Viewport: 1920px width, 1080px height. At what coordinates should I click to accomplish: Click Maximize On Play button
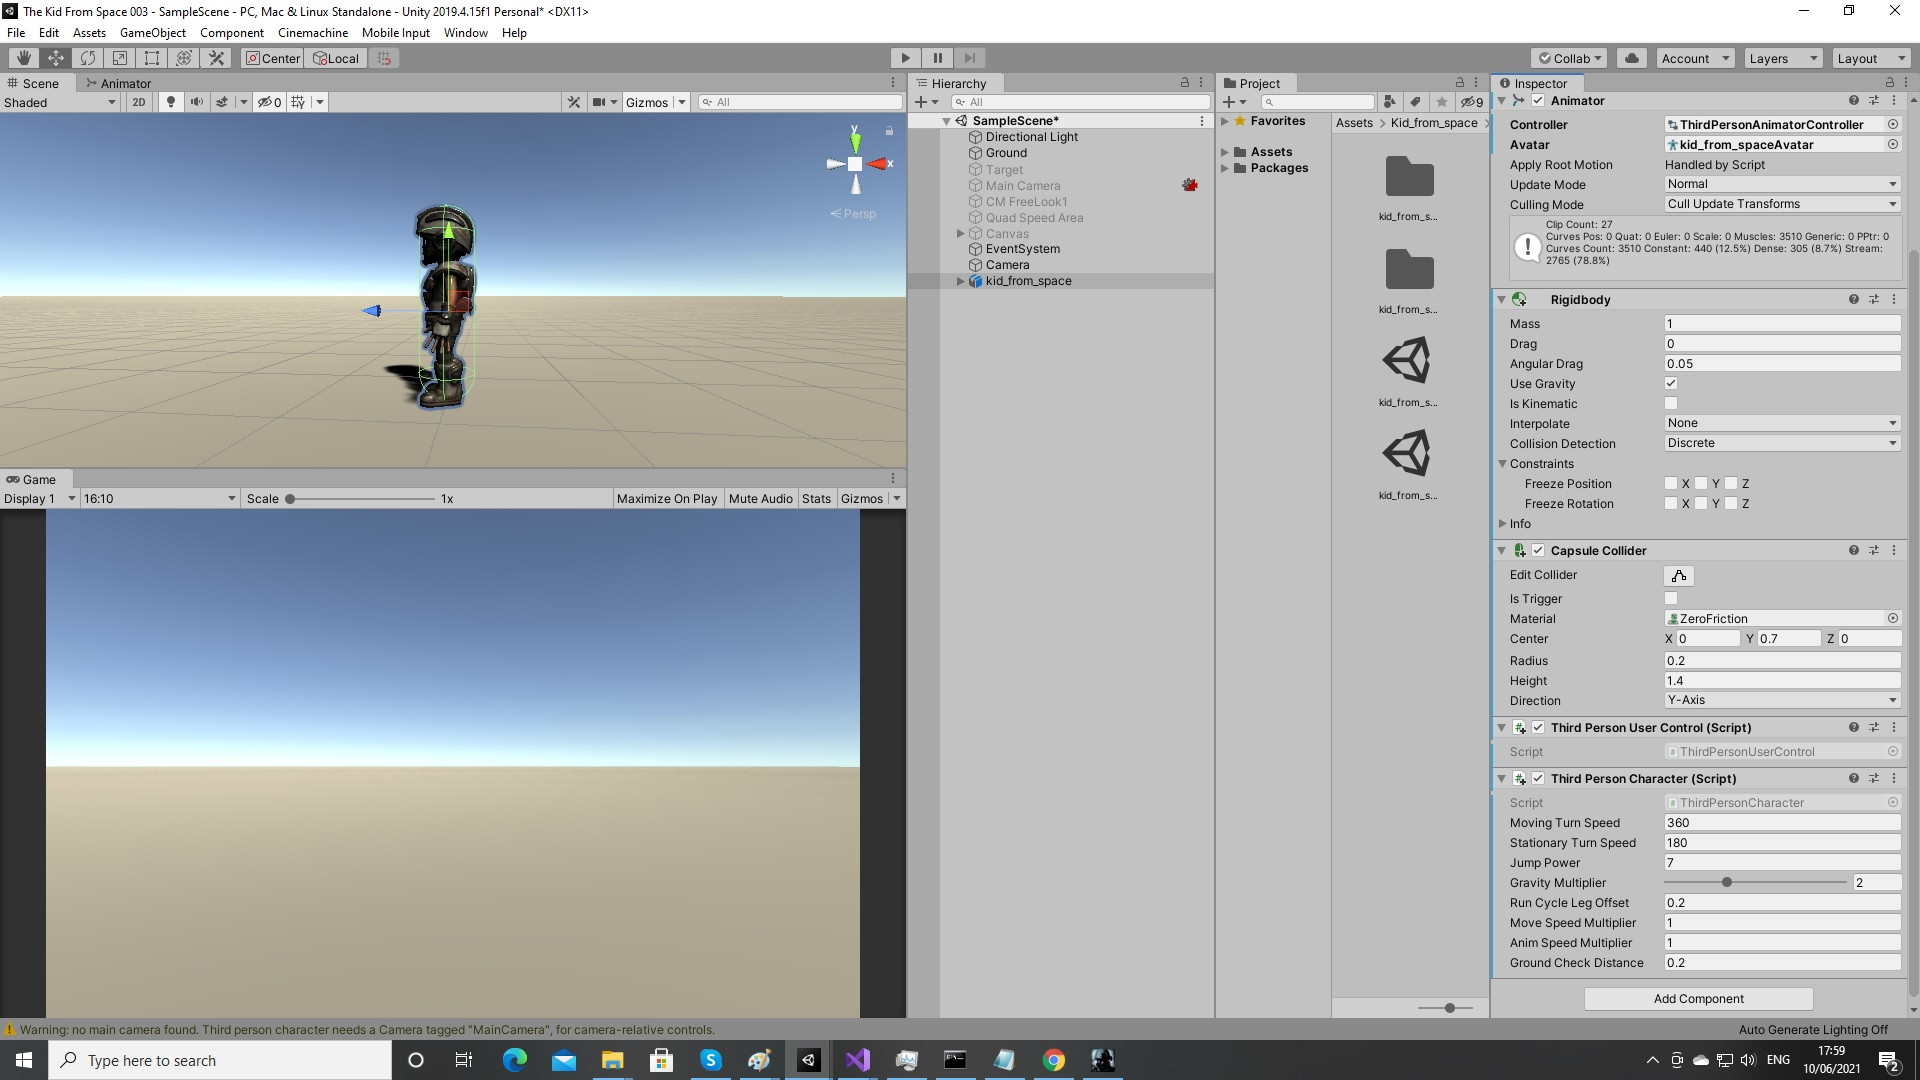(666, 498)
